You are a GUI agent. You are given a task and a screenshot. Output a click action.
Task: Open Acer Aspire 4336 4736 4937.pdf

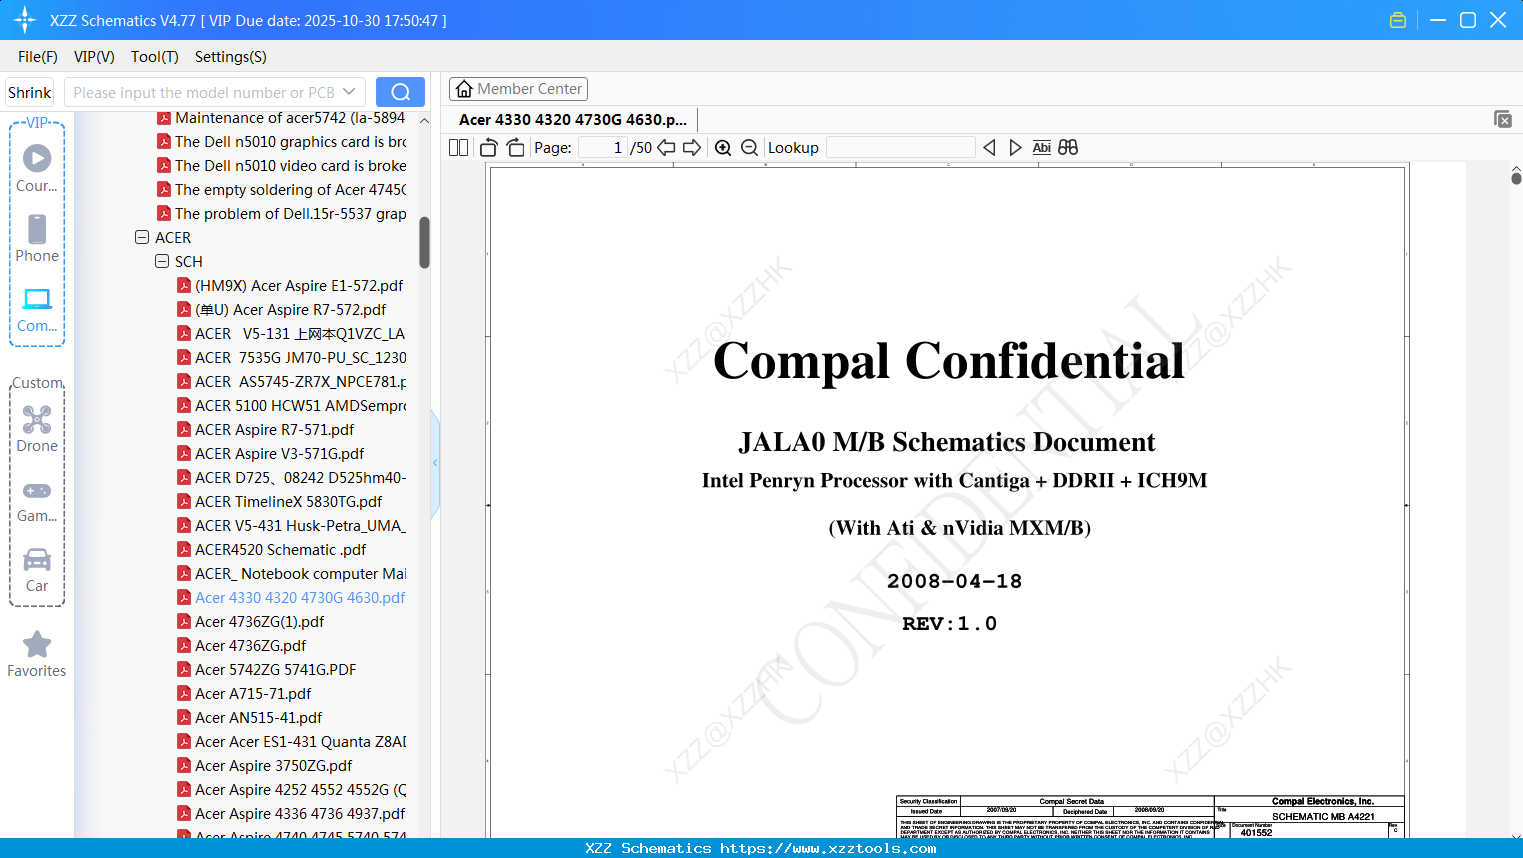click(x=300, y=814)
